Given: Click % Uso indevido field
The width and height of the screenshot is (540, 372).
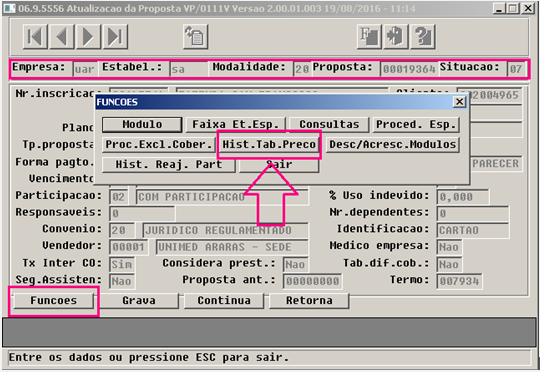Looking at the screenshot, I should [x=463, y=197].
